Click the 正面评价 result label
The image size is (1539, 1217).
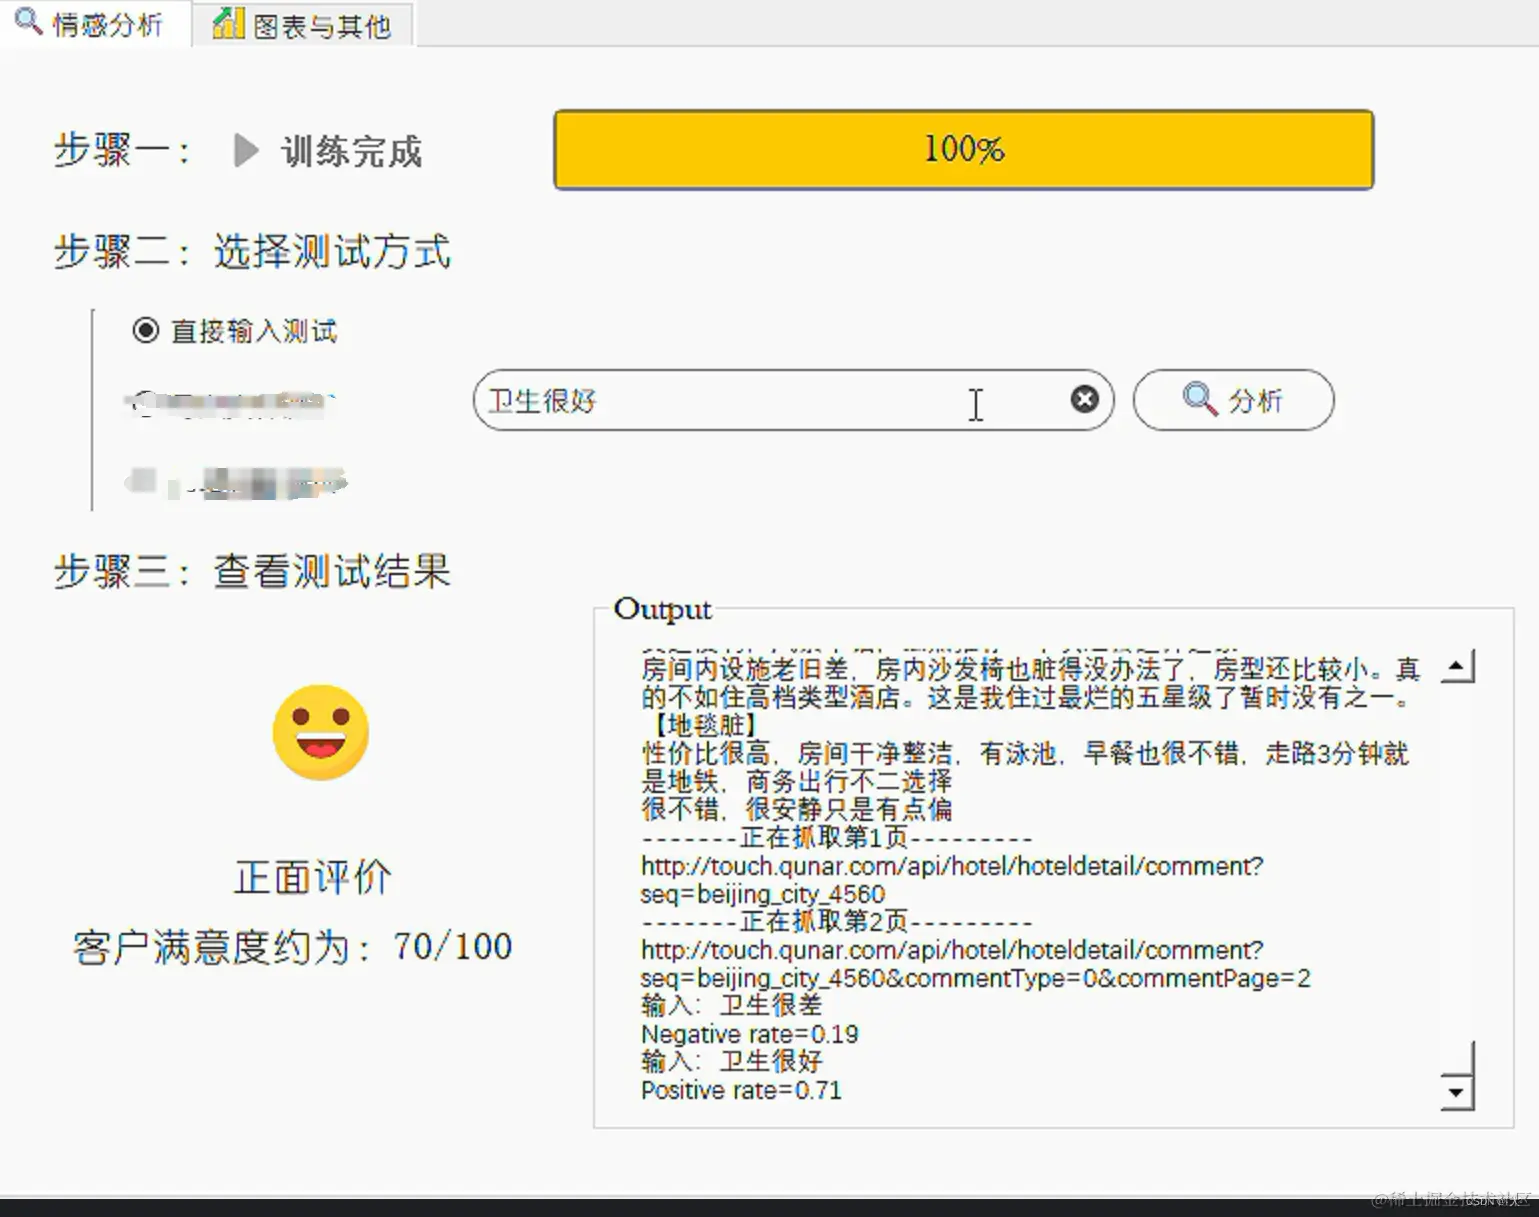click(x=313, y=877)
